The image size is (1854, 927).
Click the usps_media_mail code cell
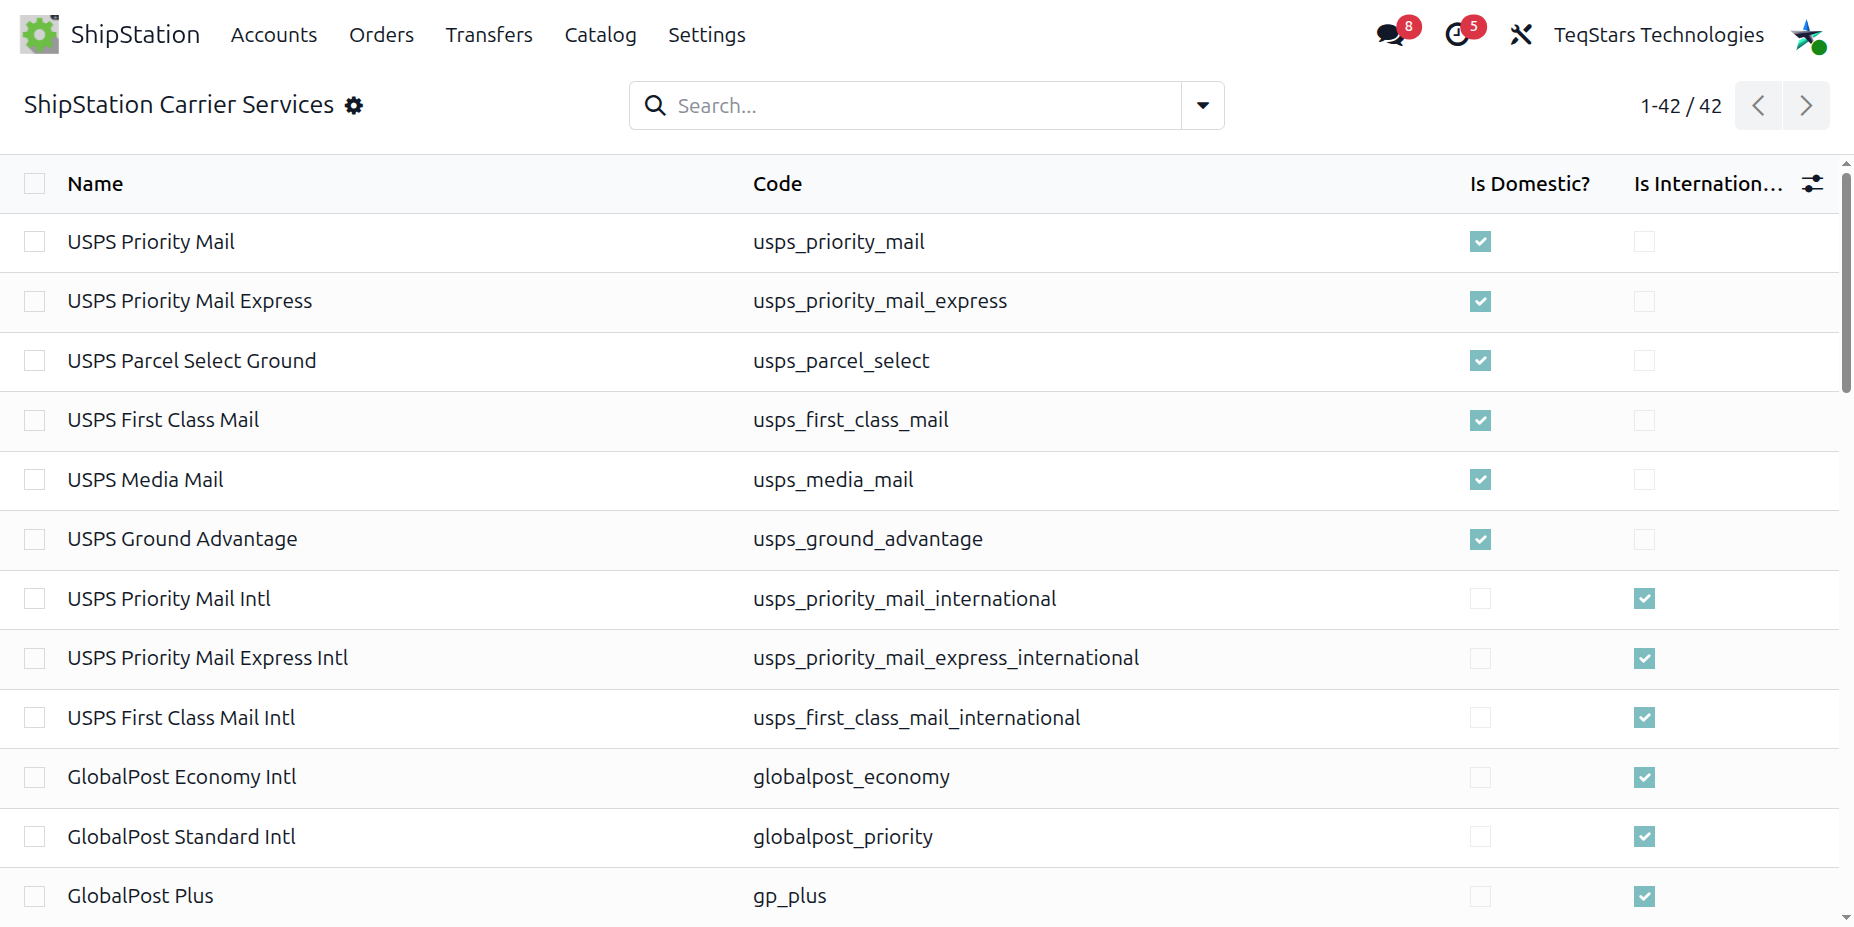click(833, 480)
